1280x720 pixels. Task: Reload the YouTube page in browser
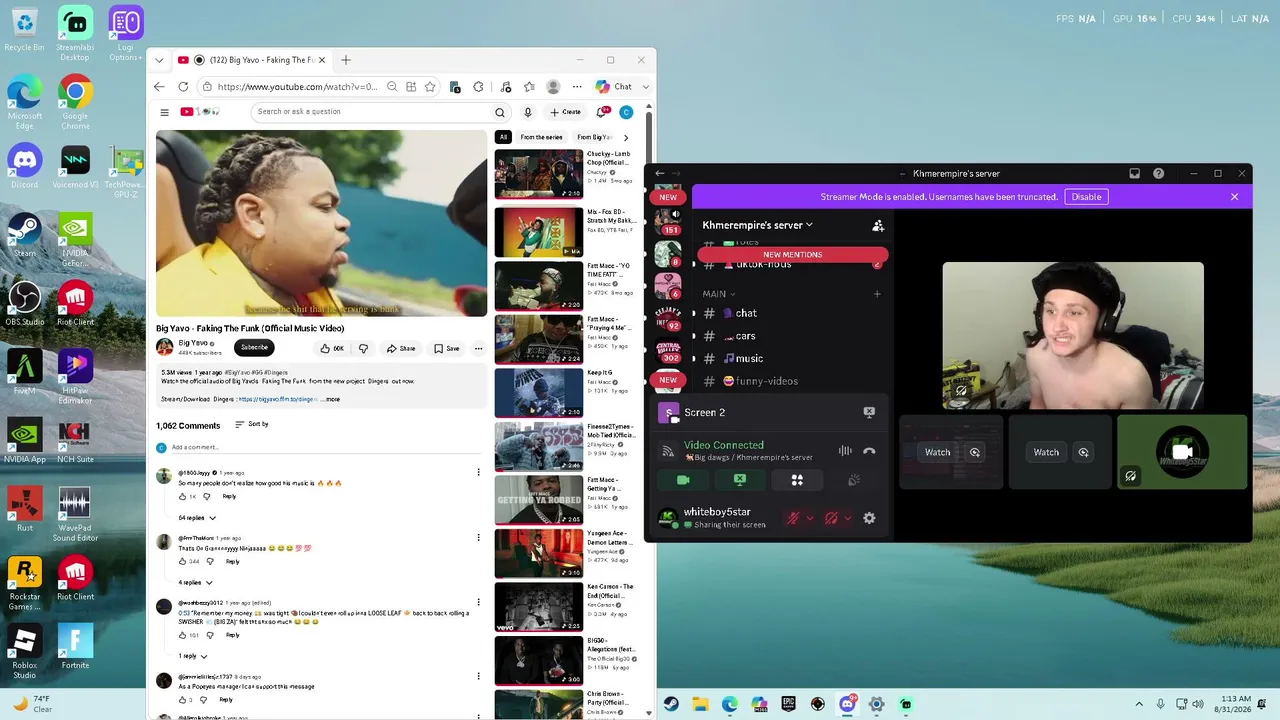click(x=183, y=87)
